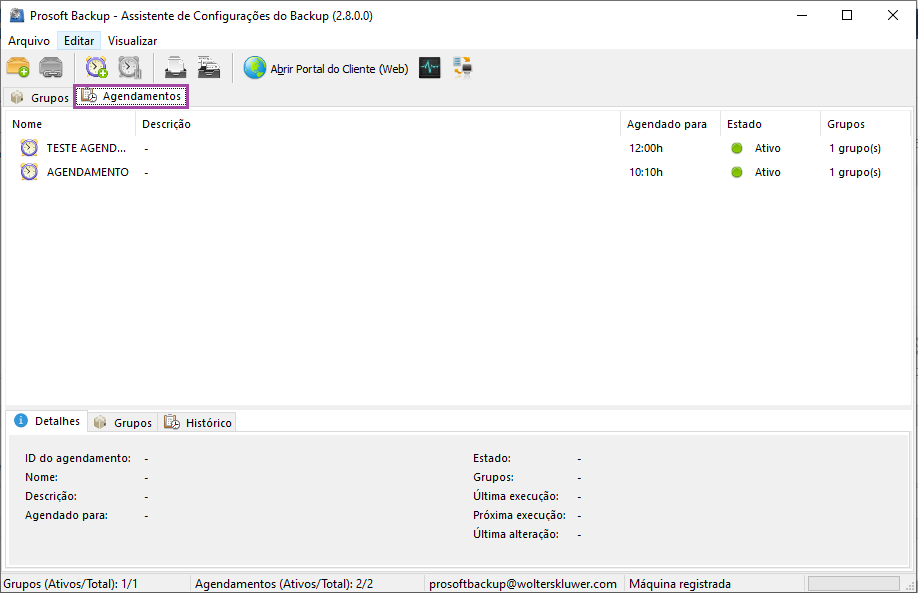Click the globe icon for client portal
This screenshot has height=593, width=918.
(255, 68)
